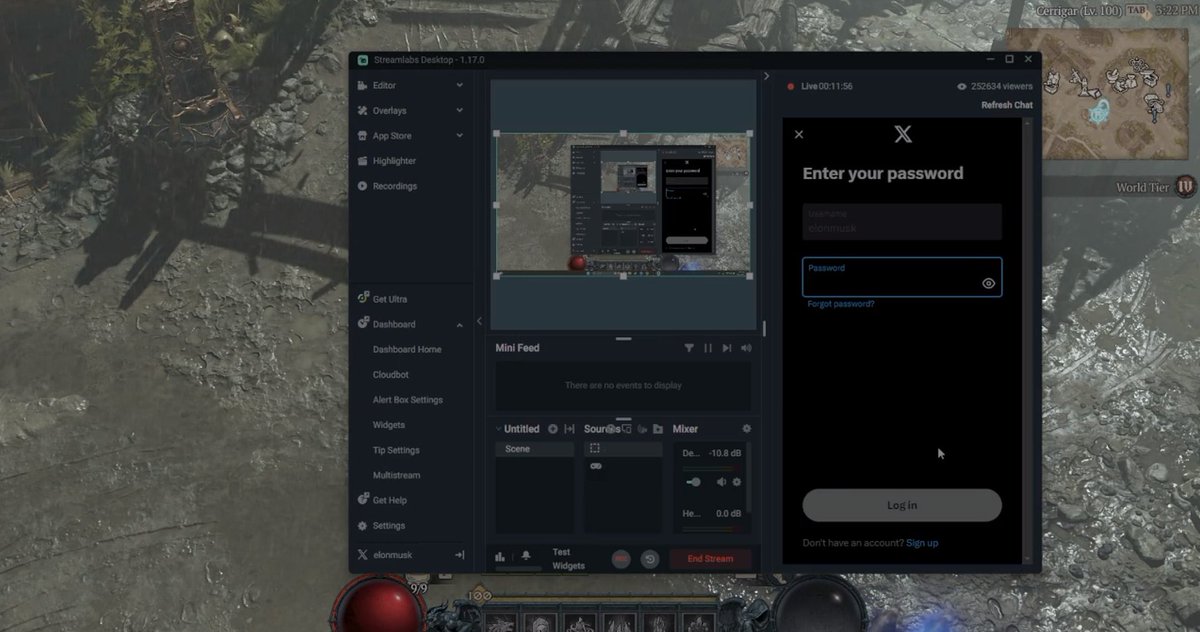Open Settings in the sidebar
Viewport: 1200px width, 632px height.
click(x=389, y=525)
